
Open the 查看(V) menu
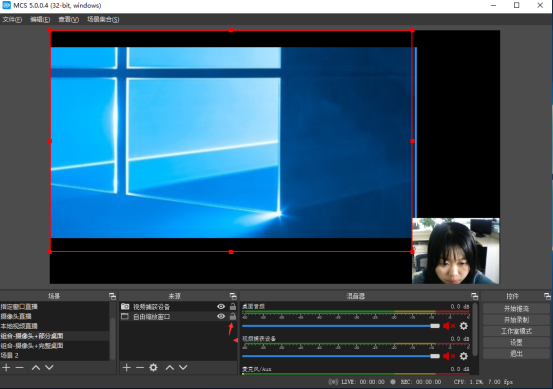pyautogui.click(x=68, y=19)
